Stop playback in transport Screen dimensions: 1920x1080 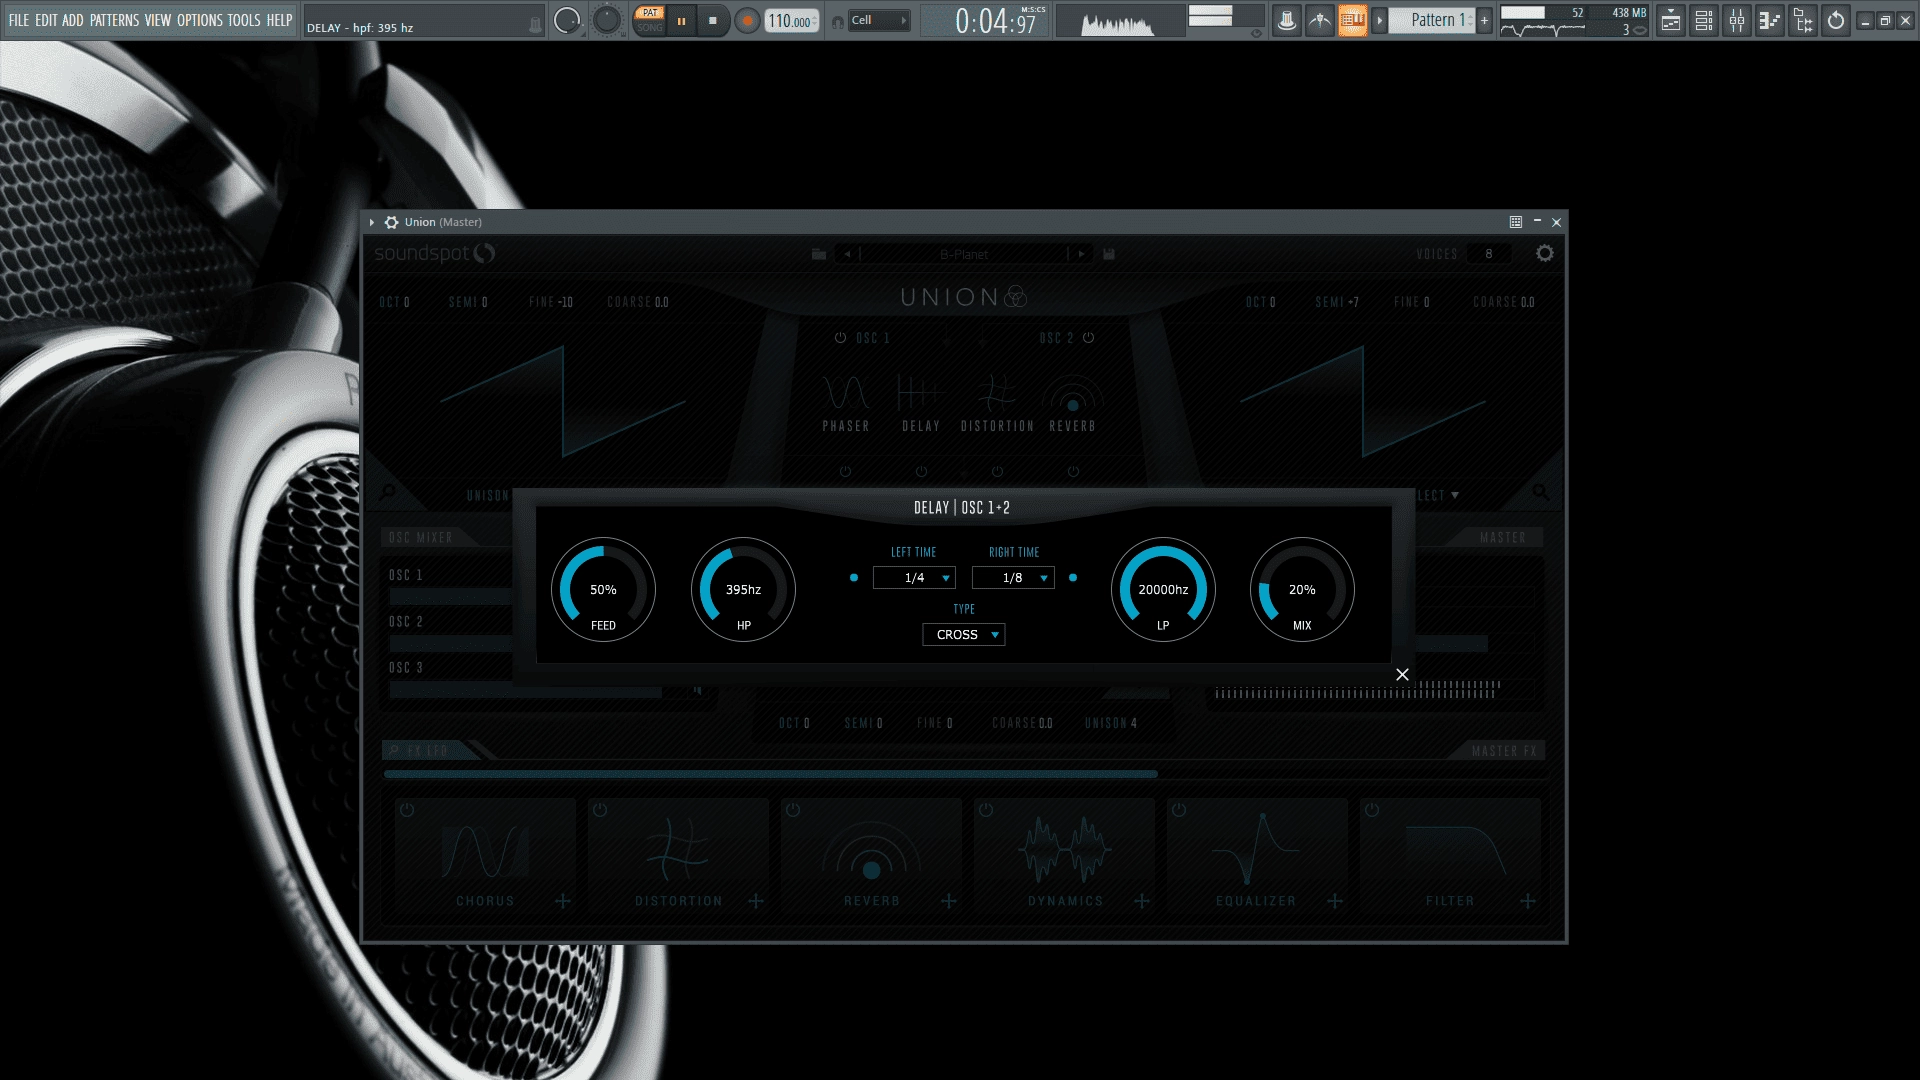coord(712,20)
